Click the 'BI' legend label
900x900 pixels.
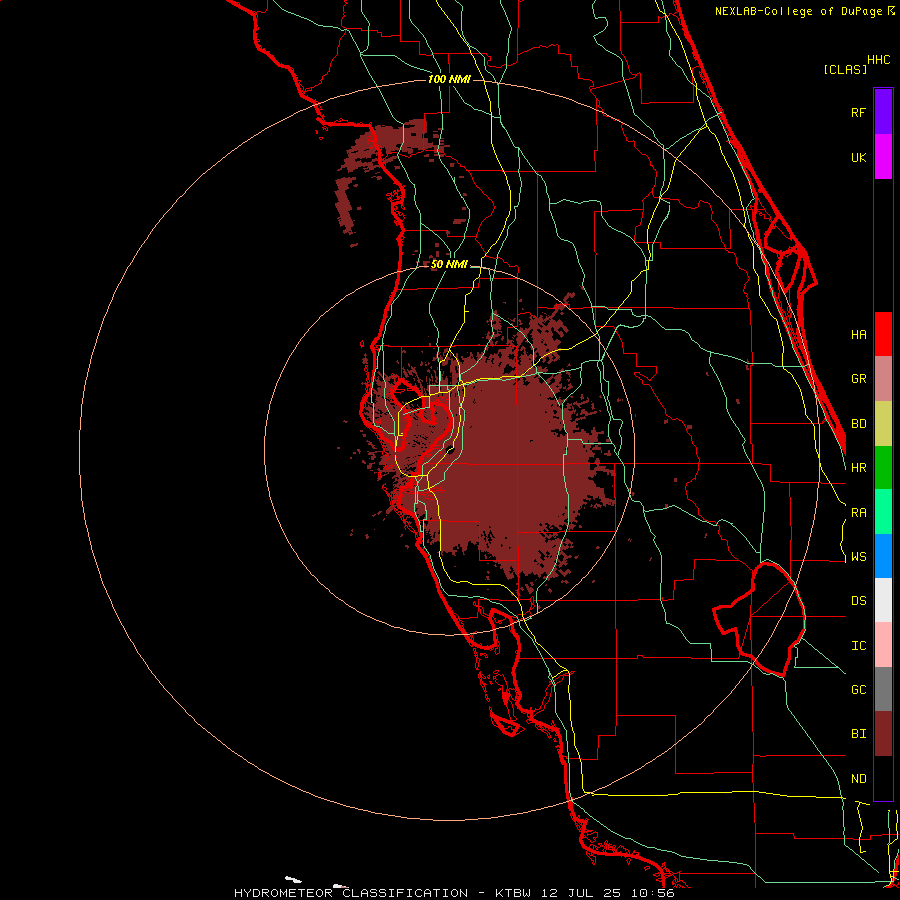tap(858, 734)
